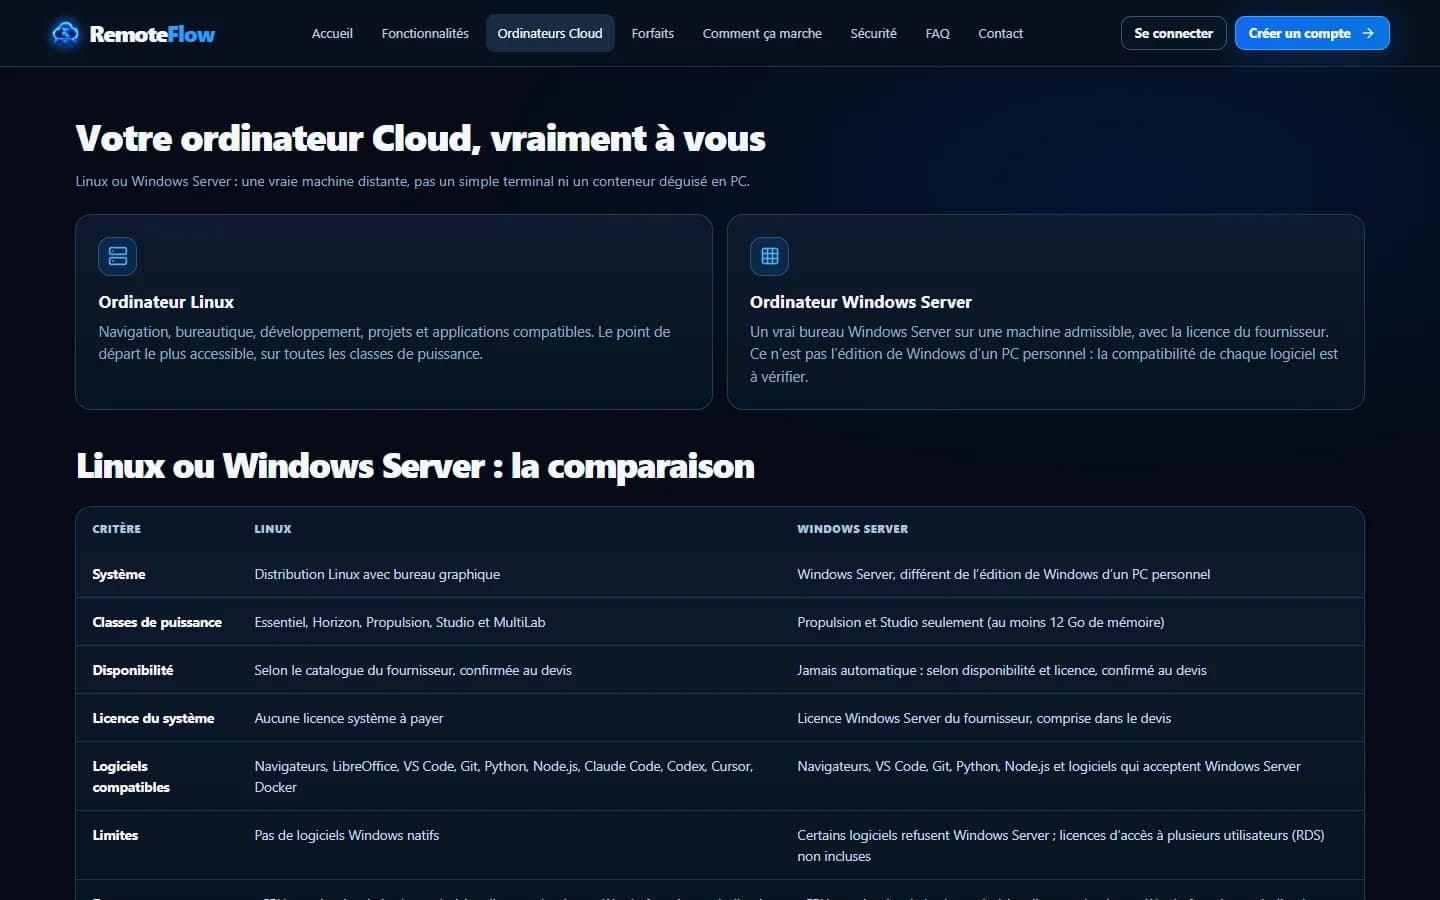The width and height of the screenshot is (1440, 900).
Task: Navigate to Comment ça marche
Action: 762,33
